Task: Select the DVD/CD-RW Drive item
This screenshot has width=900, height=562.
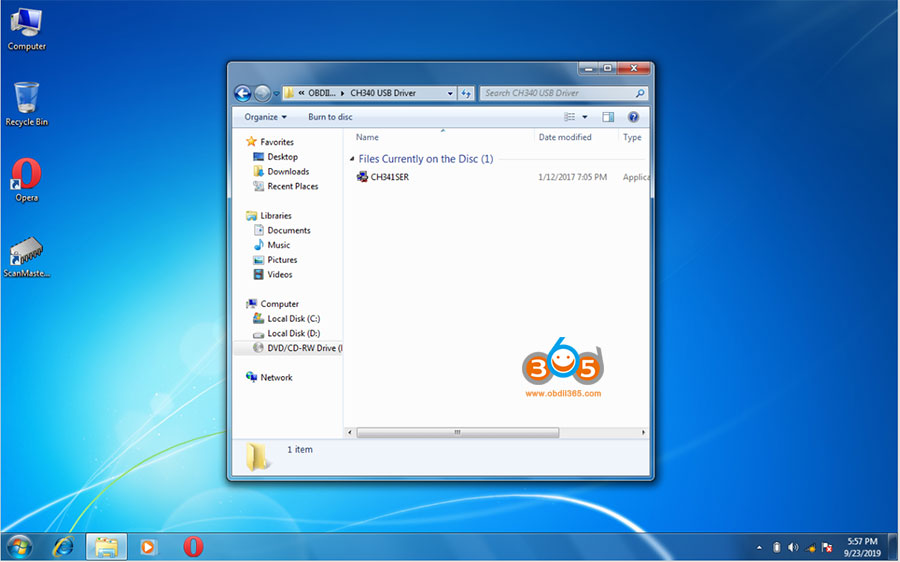Action: (288, 348)
